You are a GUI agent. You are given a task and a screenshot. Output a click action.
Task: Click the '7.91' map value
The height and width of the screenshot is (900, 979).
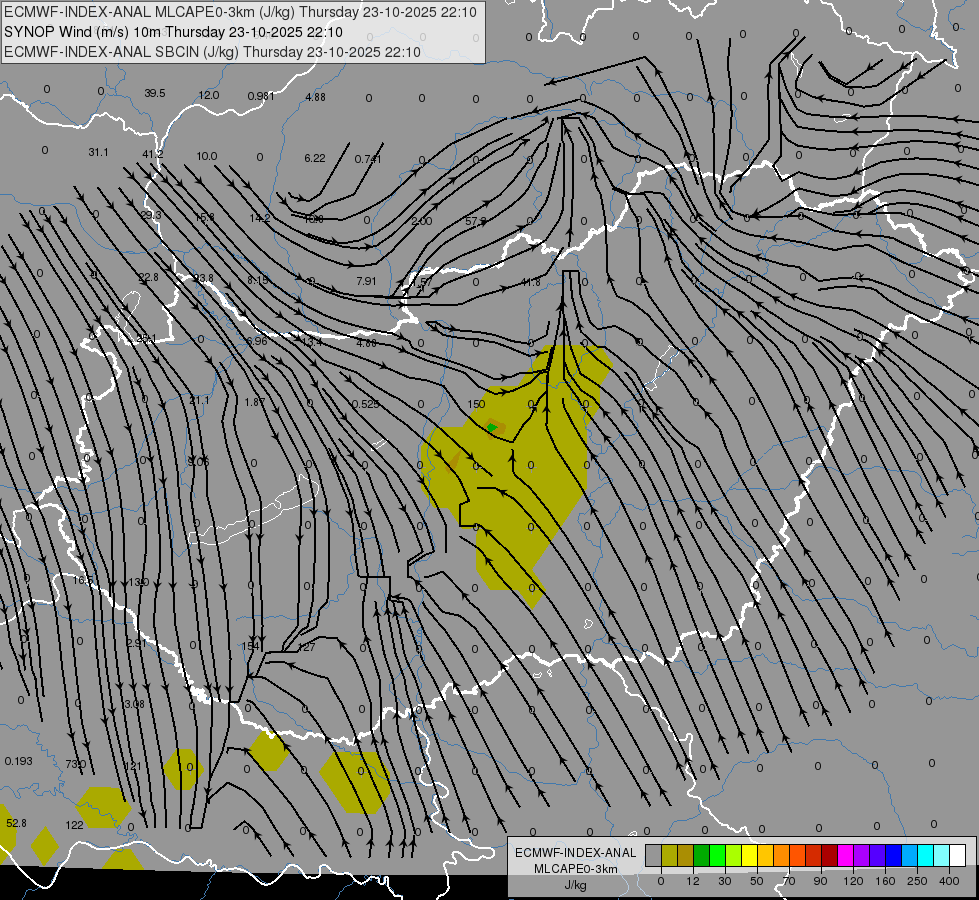click(x=367, y=281)
